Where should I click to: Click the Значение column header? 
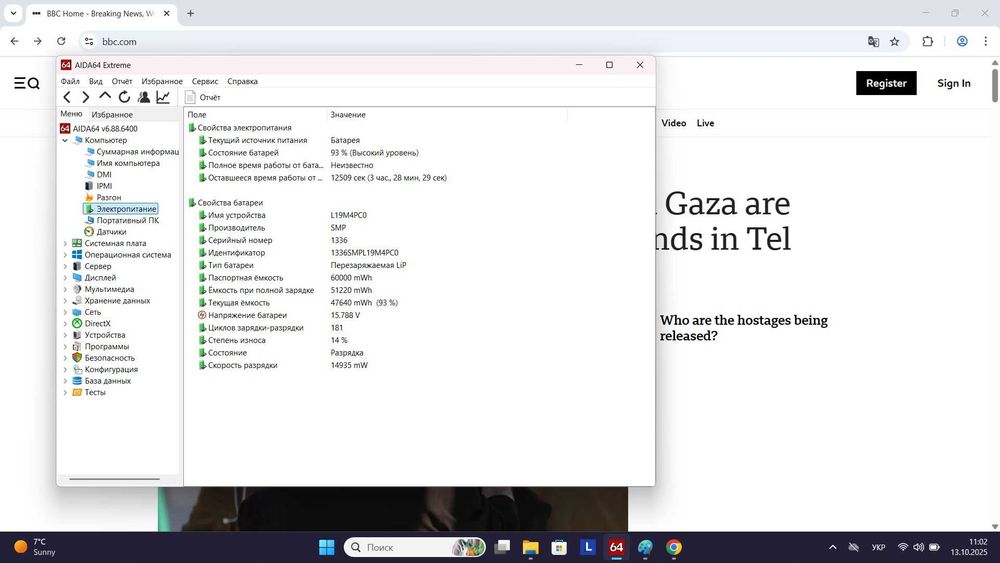point(447,115)
